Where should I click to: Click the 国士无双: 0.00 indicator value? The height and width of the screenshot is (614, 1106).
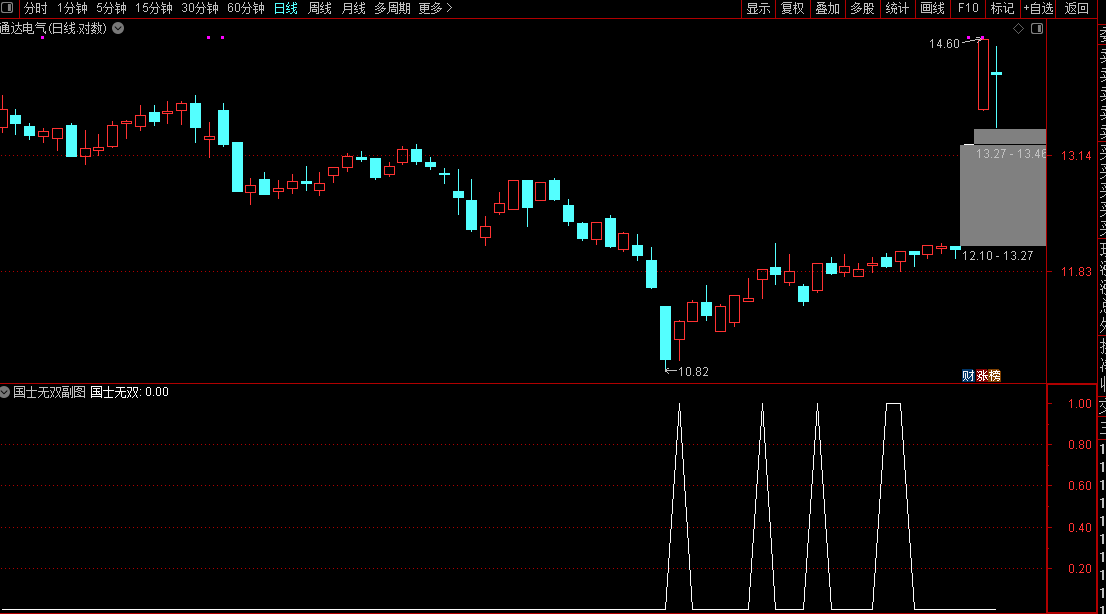click(x=130, y=392)
